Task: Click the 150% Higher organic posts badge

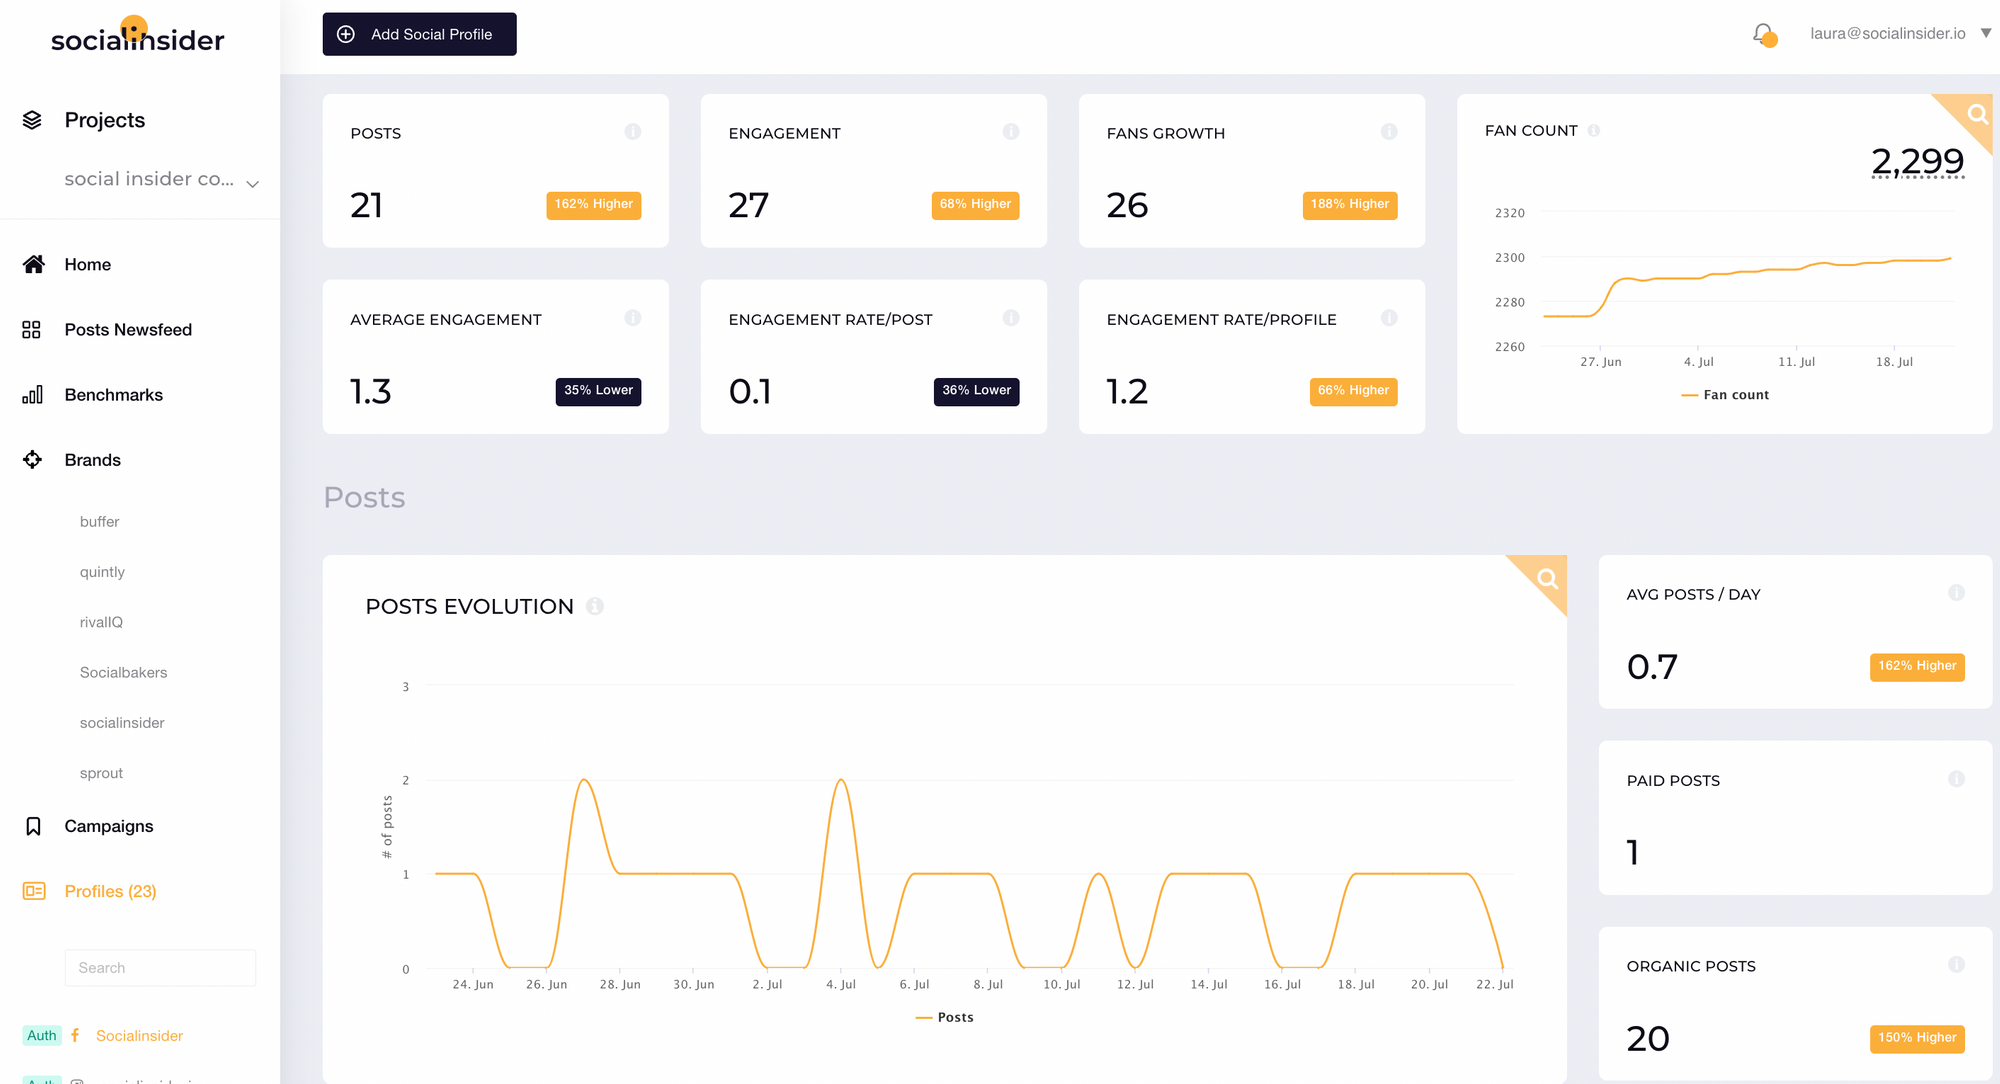Action: click(1917, 1038)
